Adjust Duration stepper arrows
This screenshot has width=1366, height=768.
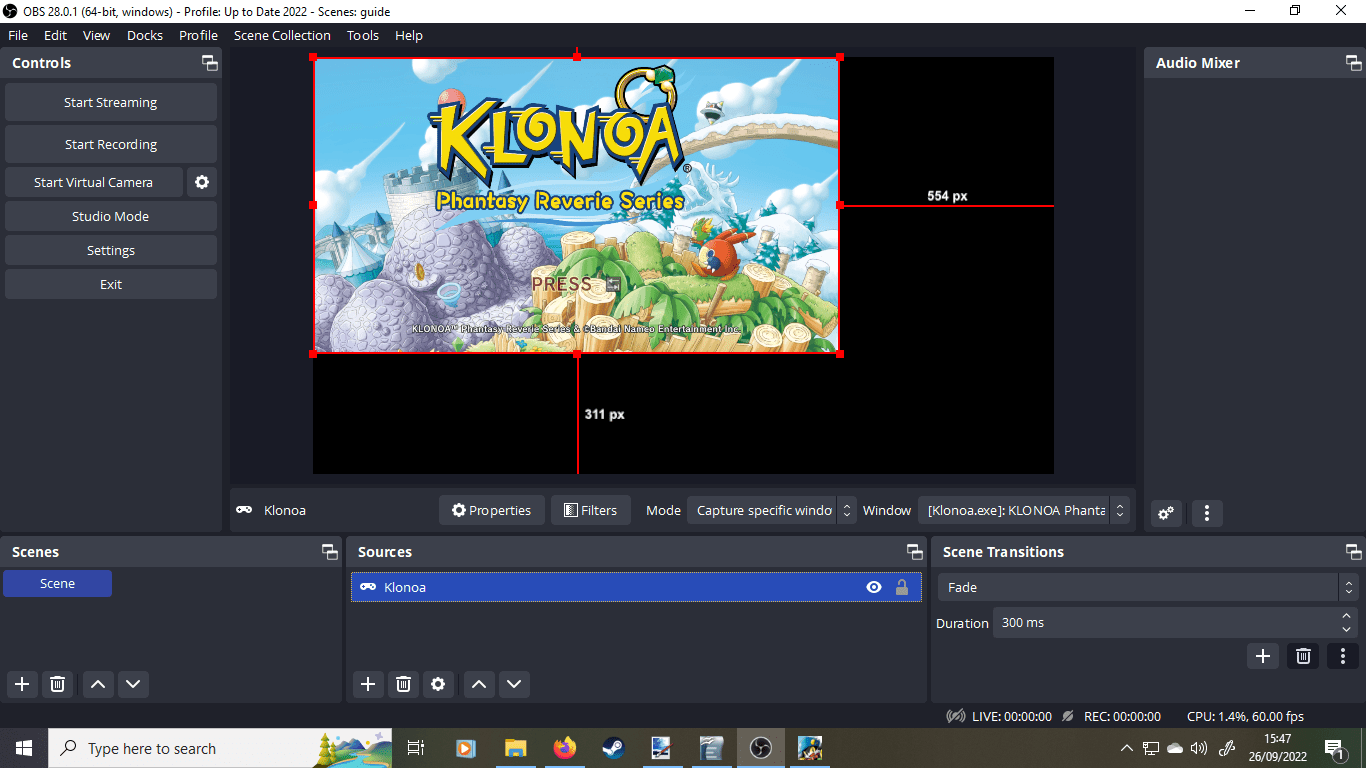[x=1347, y=623]
